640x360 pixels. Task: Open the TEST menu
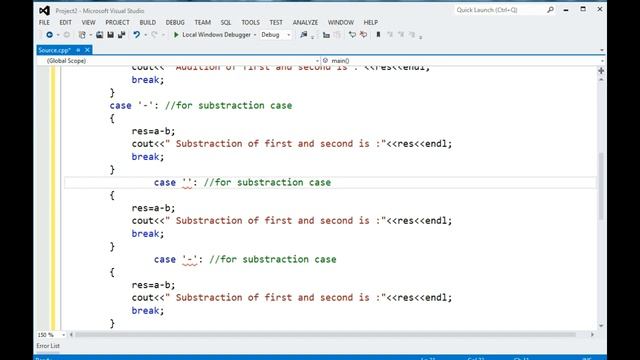276,22
